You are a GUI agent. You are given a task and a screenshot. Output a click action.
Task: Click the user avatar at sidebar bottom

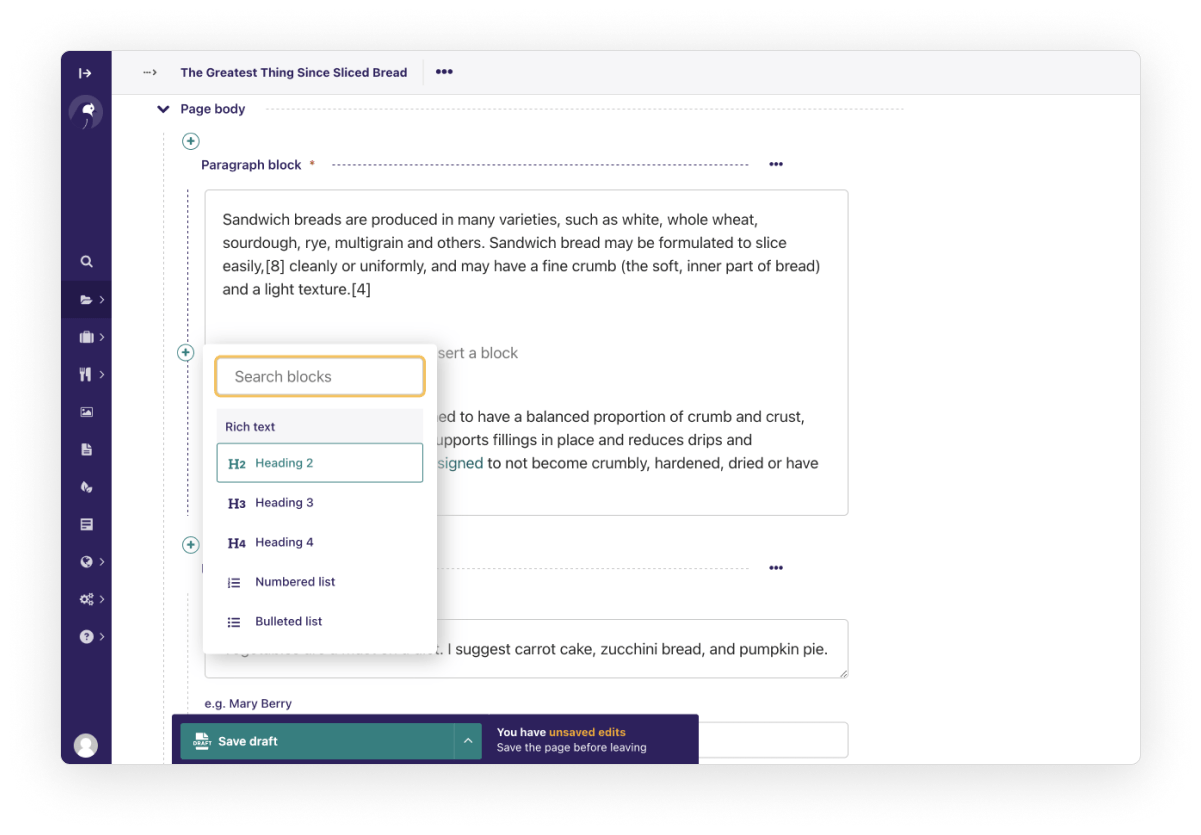click(x=86, y=744)
